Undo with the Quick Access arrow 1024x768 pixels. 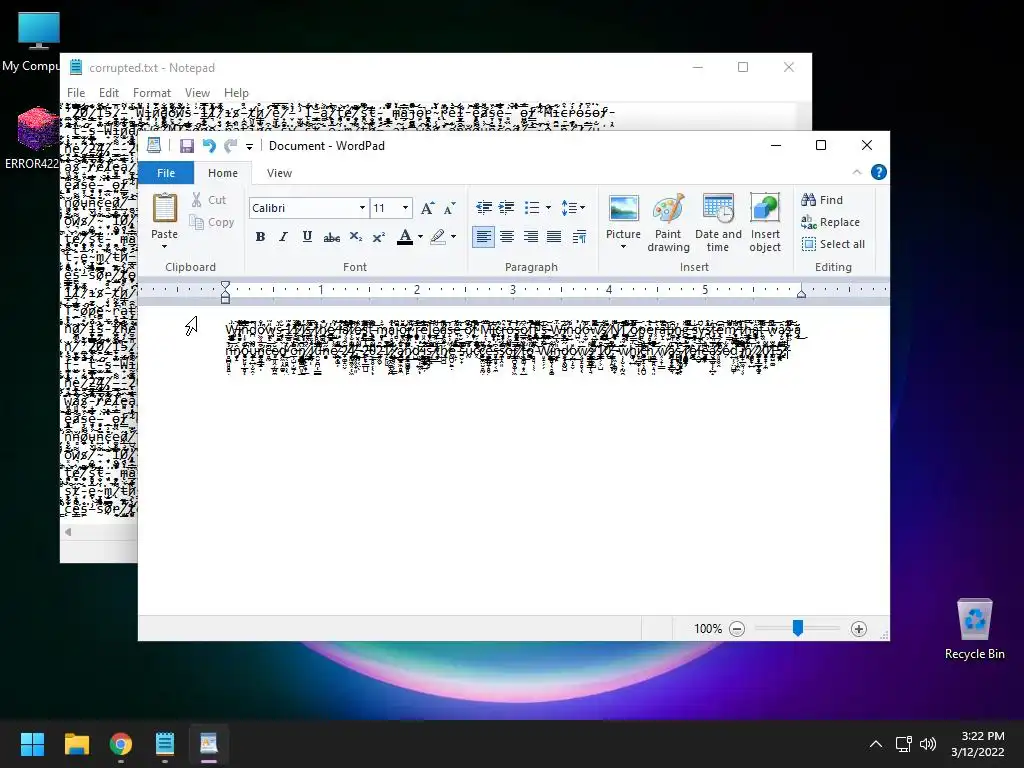pos(209,146)
